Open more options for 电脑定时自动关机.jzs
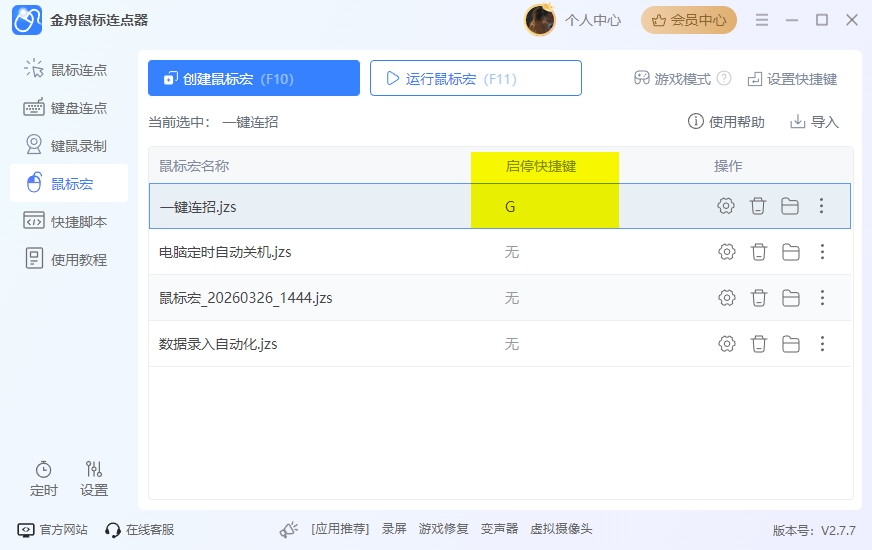This screenshot has height=550, width=872. coord(823,252)
